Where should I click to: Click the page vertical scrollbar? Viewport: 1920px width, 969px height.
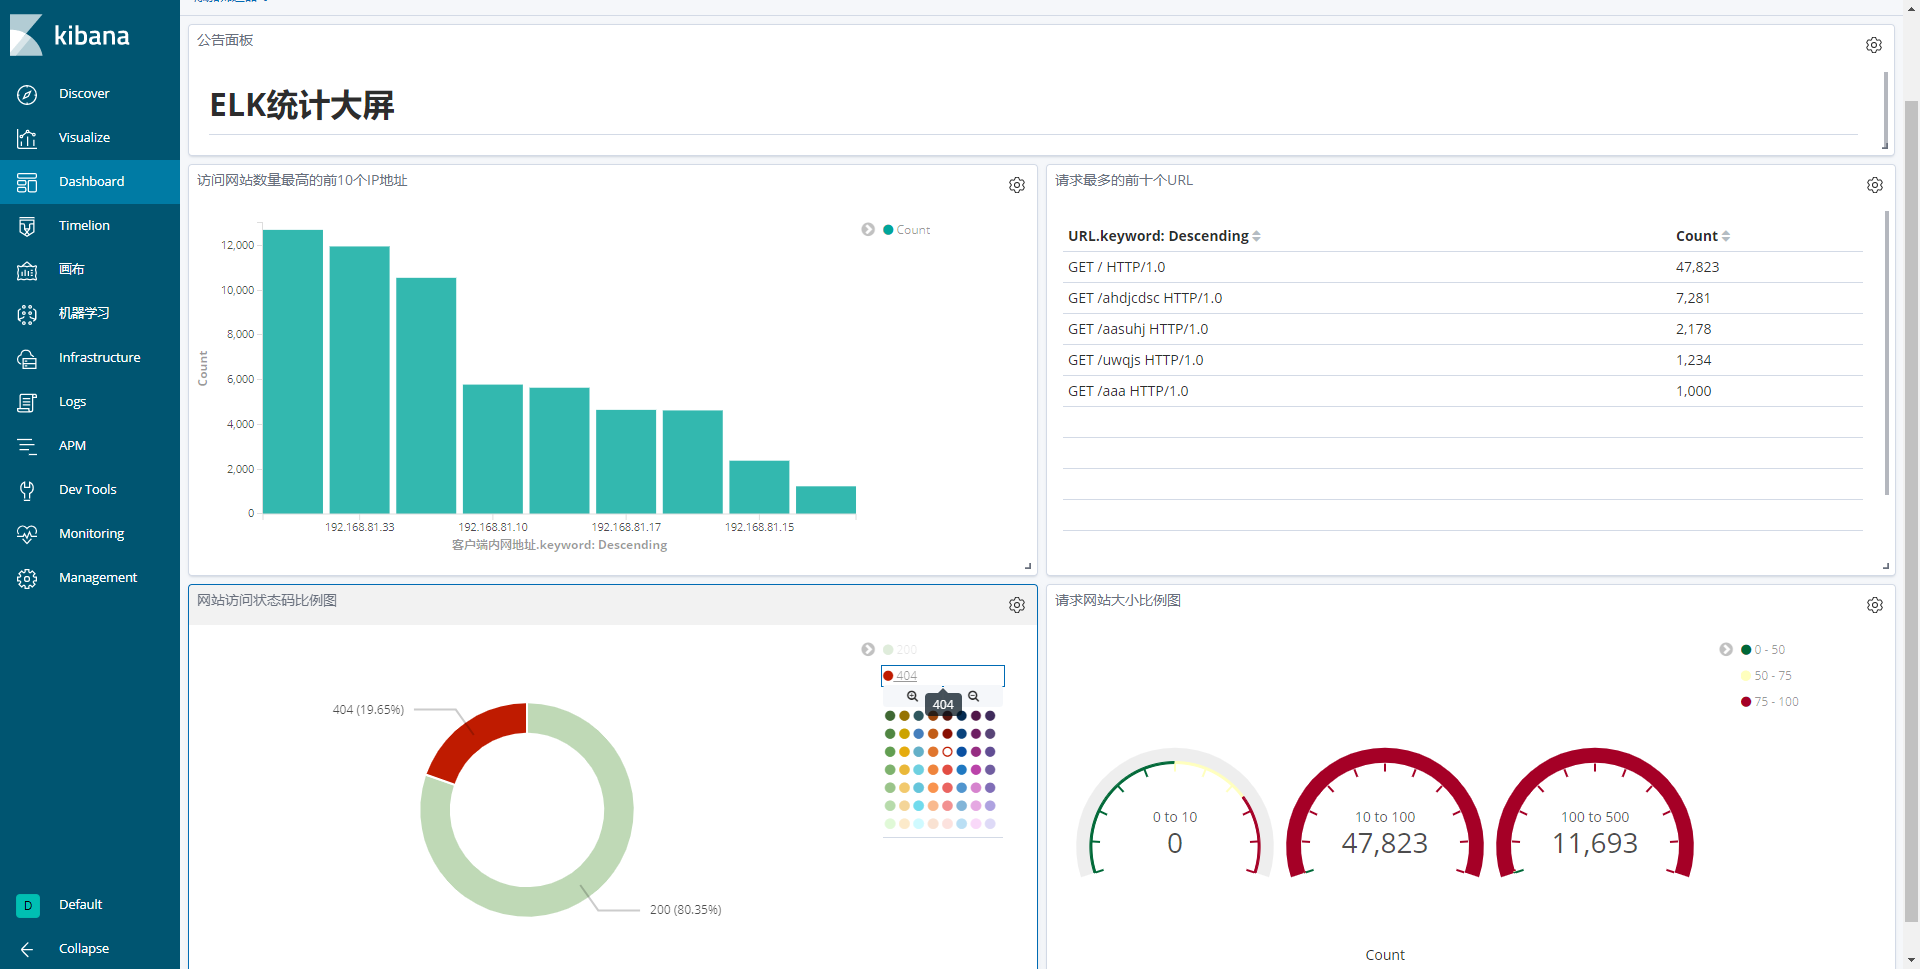[1911, 510]
